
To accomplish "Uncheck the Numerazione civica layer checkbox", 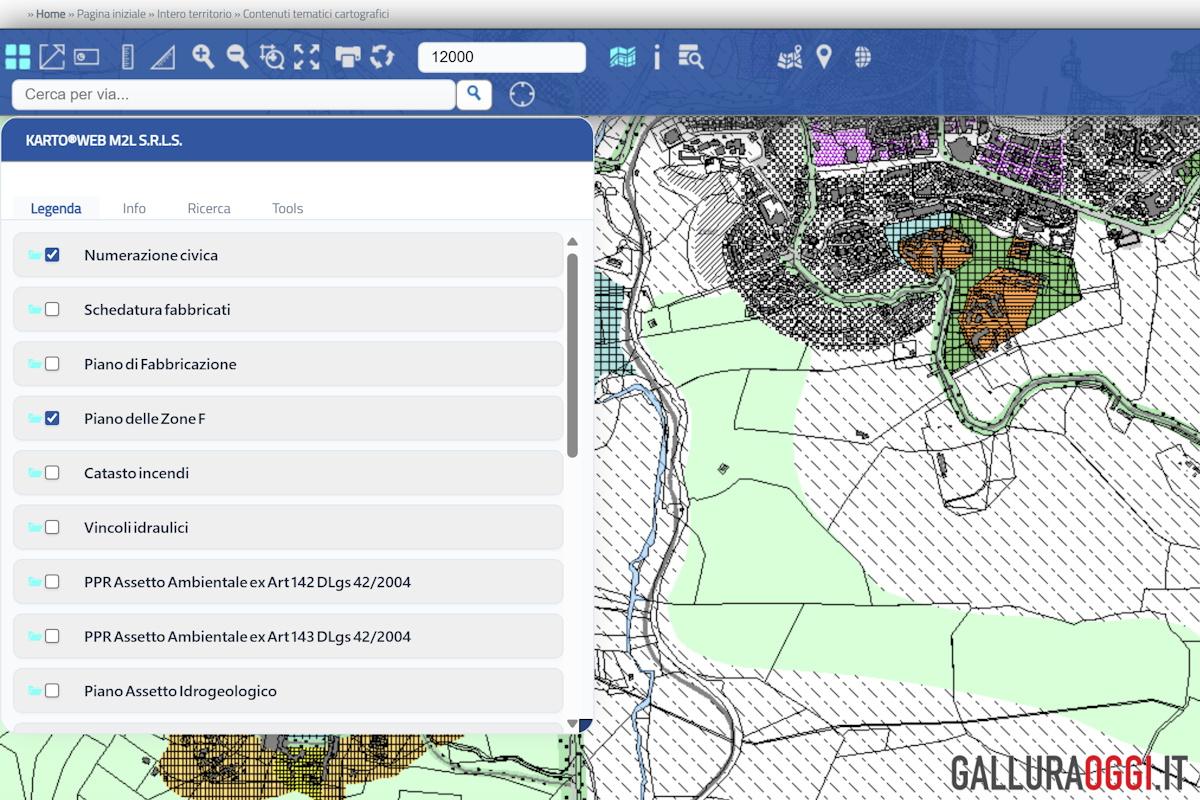I will [x=52, y=255].
